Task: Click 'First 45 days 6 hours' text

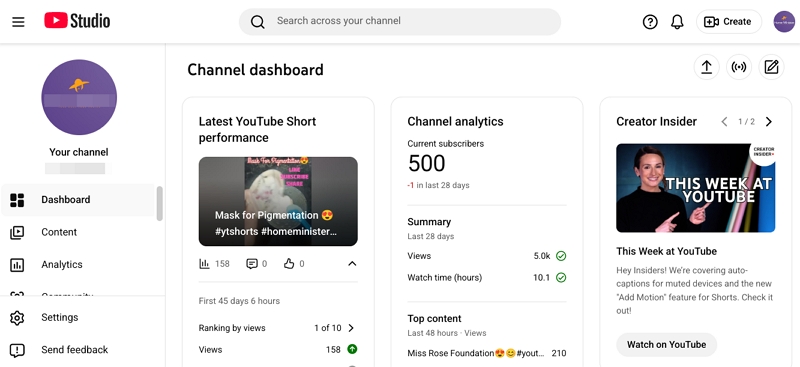Action: 239,301
